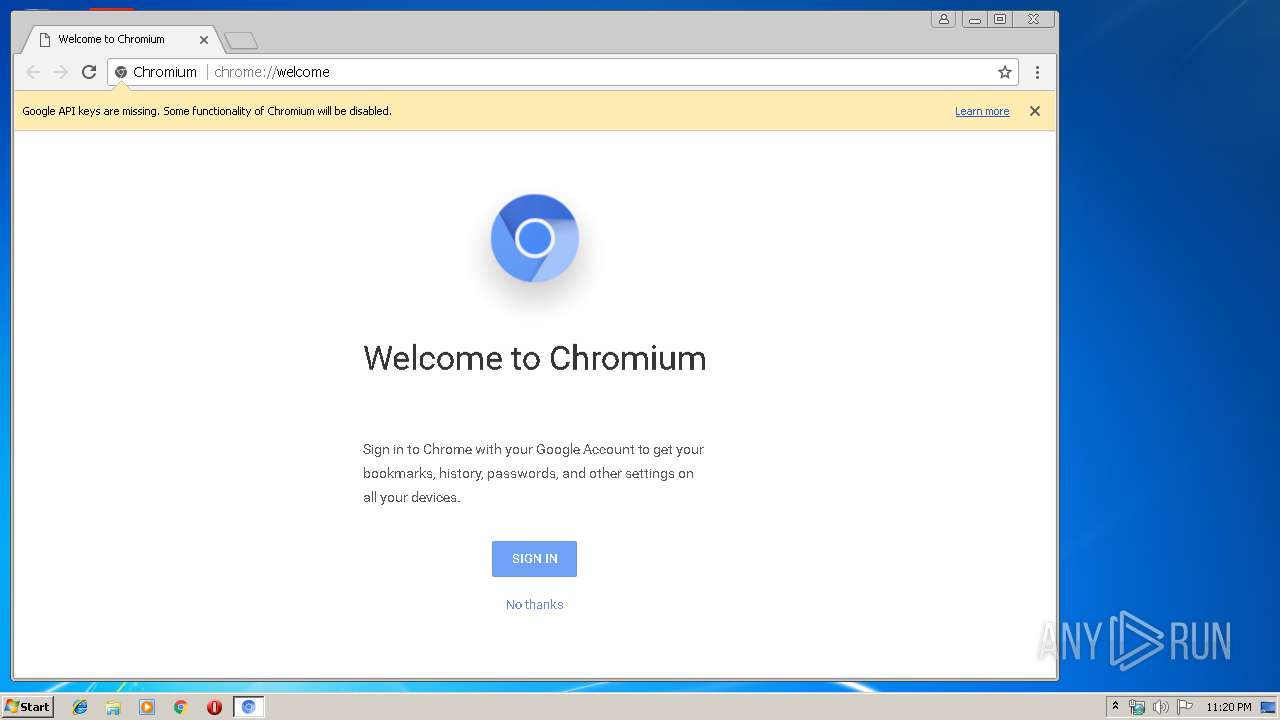This screenshot has width=1280, height=720.
Task: Click the browser back arrow
Action: [33, 72]
